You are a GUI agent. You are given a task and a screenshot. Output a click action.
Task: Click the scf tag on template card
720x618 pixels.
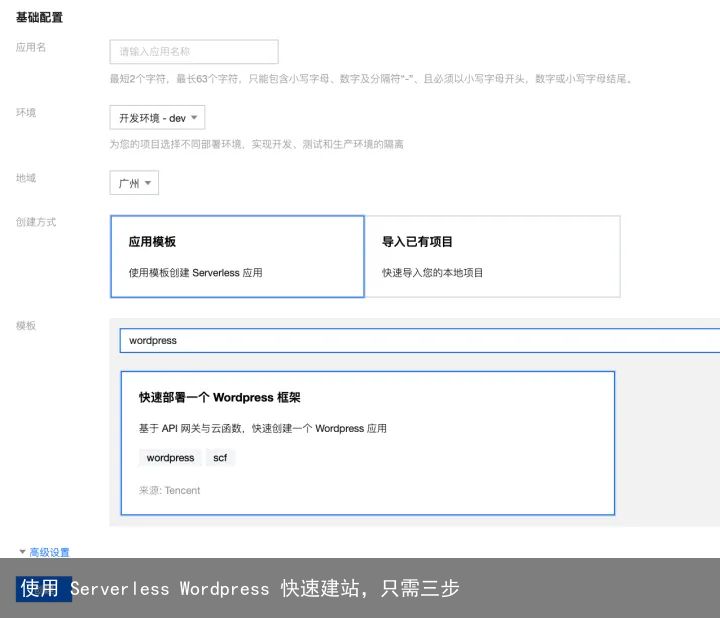pyautogui.click(x=220, y=458)
